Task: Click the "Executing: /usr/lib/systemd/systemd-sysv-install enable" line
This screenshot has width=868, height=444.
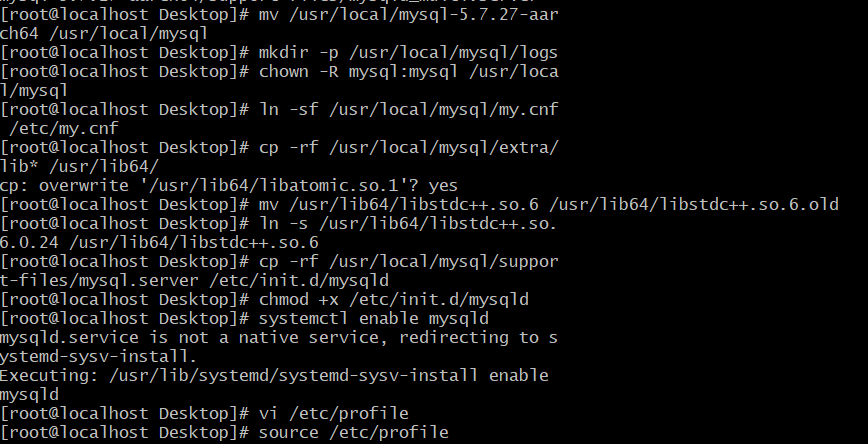Action: pyautogui.click(x=275, y=375)
